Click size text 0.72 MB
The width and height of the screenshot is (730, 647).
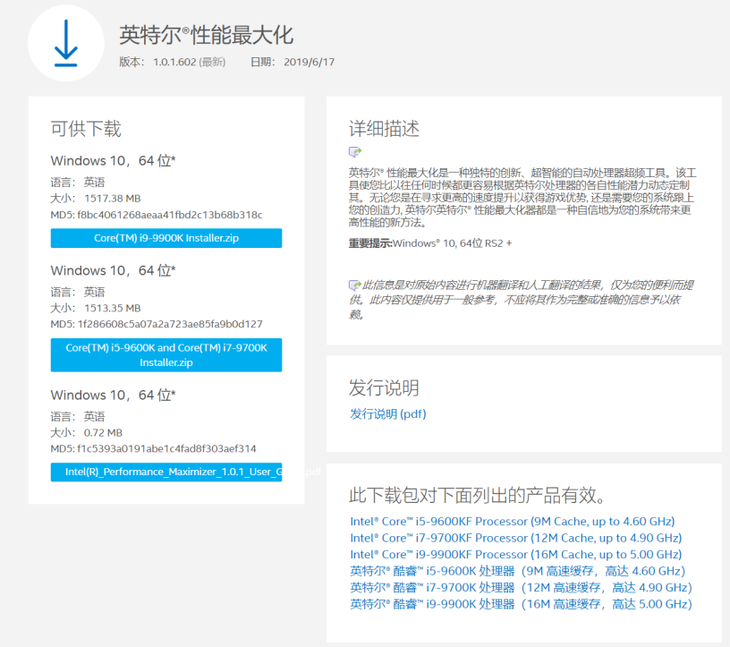pos(103,433)
